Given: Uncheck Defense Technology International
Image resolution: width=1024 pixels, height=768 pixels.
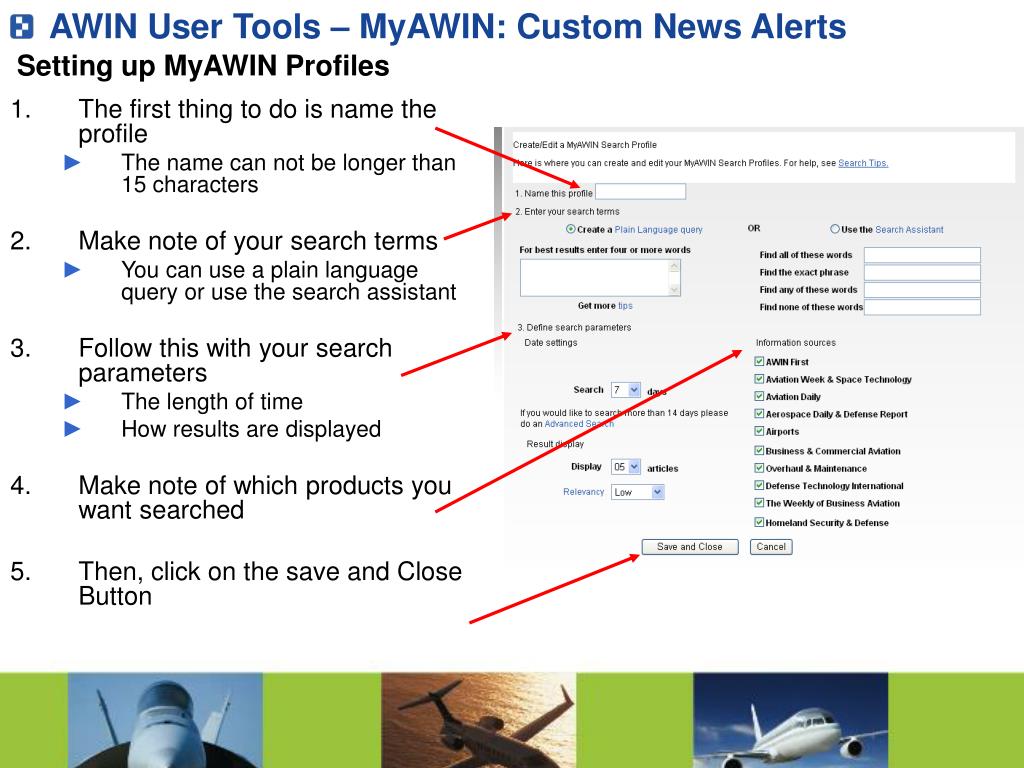Looking at the screenshot, I should (759, 485).
